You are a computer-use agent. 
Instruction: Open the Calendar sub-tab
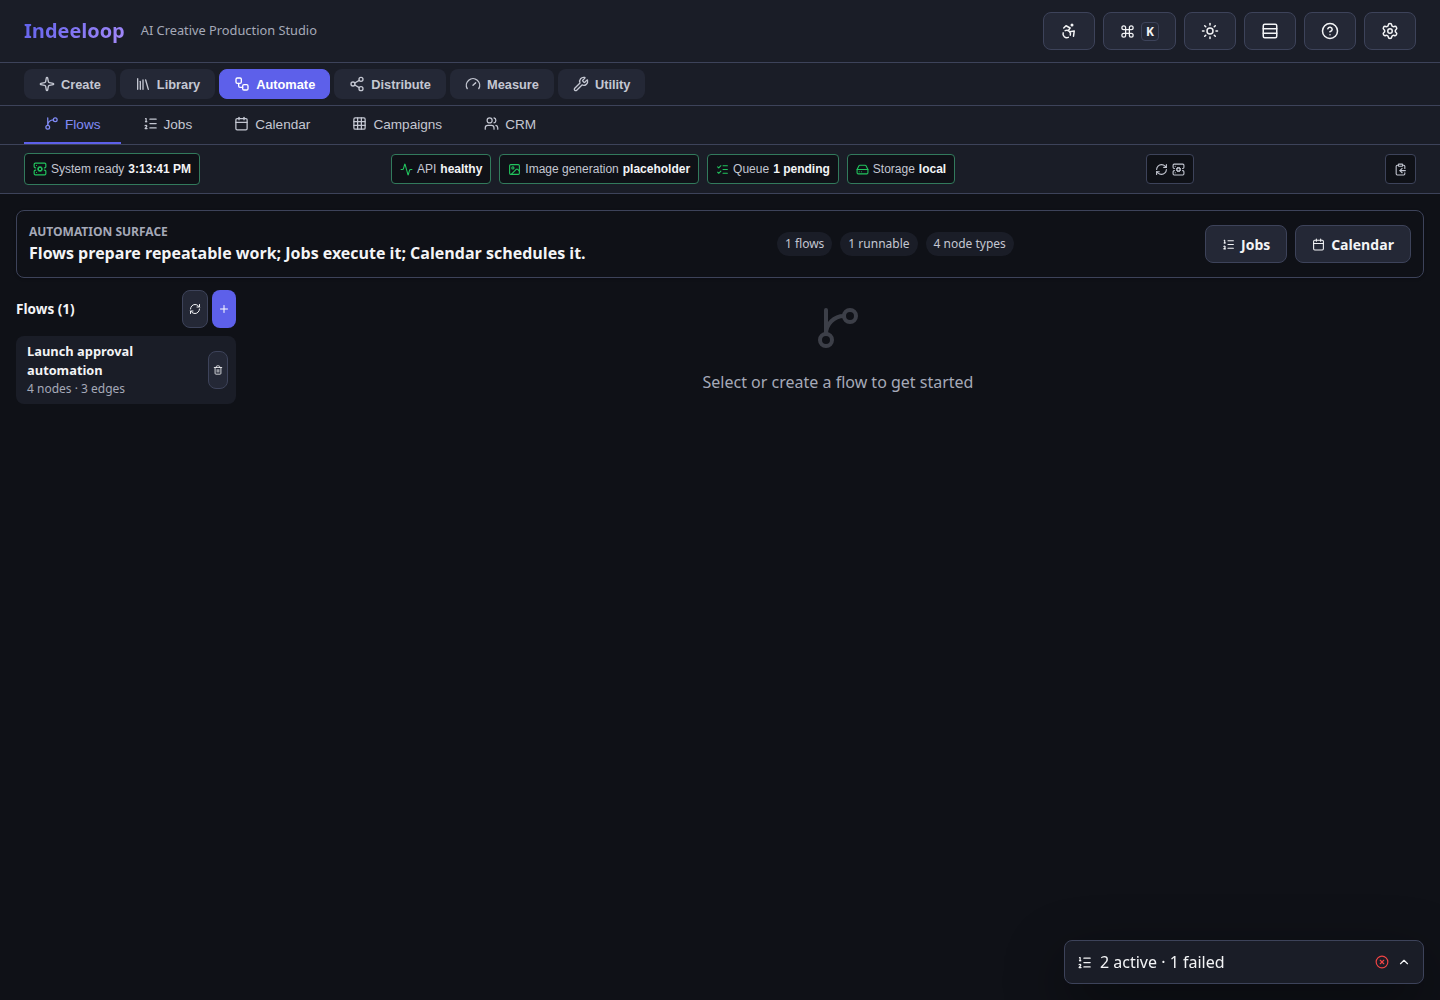[x=273, y=124]
